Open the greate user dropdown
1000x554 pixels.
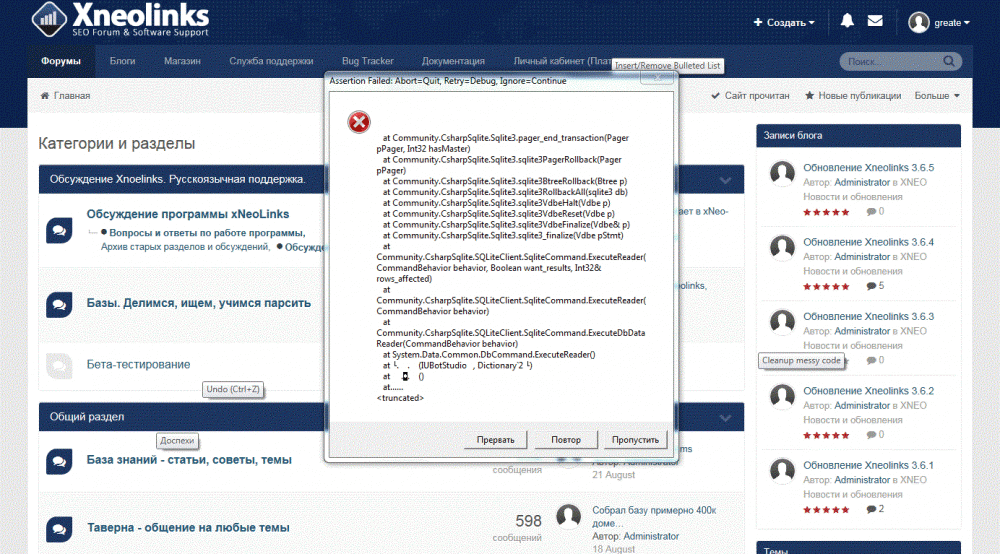(939, 22)
